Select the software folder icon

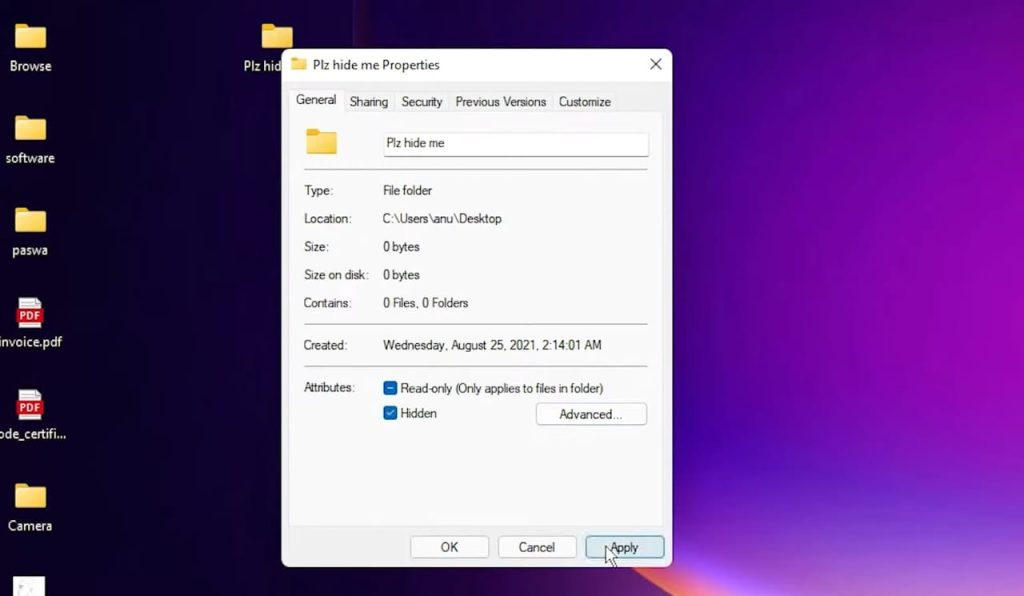tap(30, 130)
